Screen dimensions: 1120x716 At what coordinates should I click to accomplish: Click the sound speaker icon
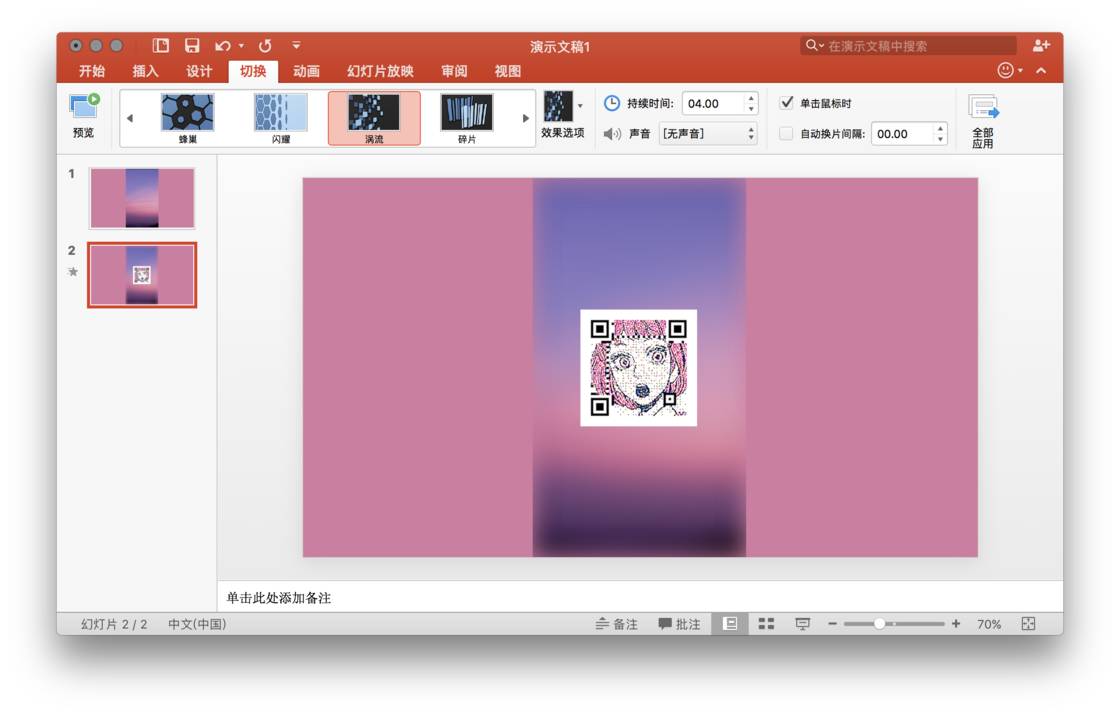[x=612, y=134]
